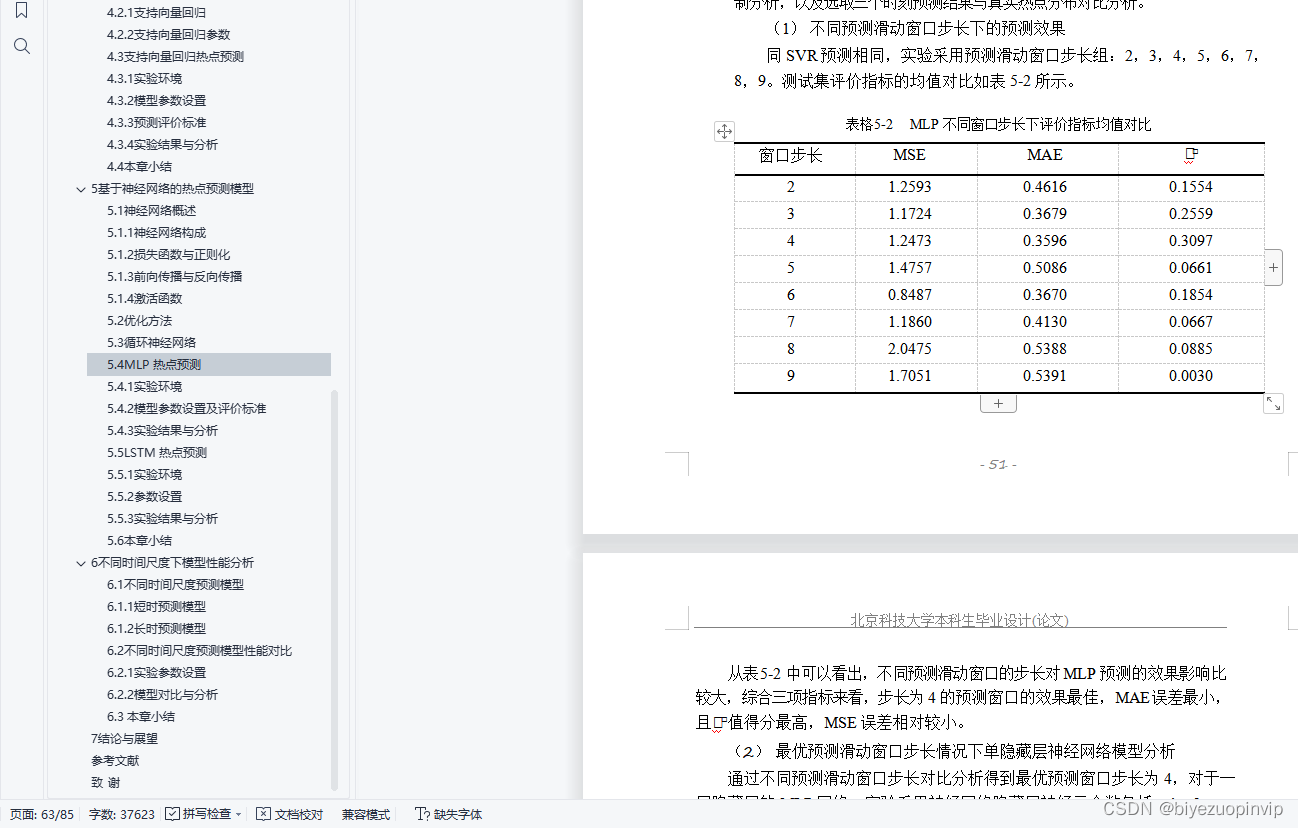Screen dimensions: 1298x828
Task: Collapse the 5基于神经网络的热点预测模型 outline section
Action: tap(81, 189)
